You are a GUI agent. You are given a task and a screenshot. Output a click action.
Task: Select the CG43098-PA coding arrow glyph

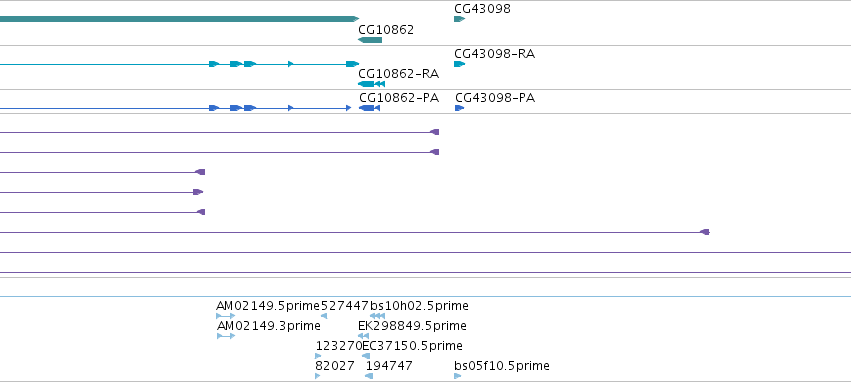coord(459,108)
